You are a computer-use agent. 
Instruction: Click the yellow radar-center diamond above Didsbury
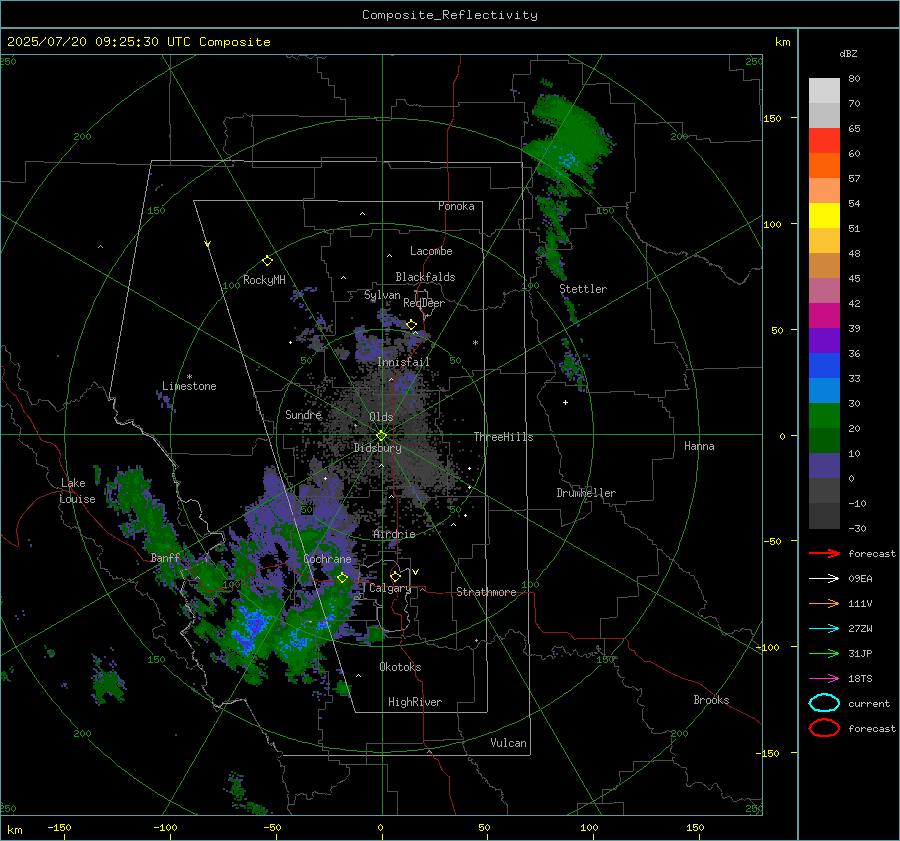point(381,436)
